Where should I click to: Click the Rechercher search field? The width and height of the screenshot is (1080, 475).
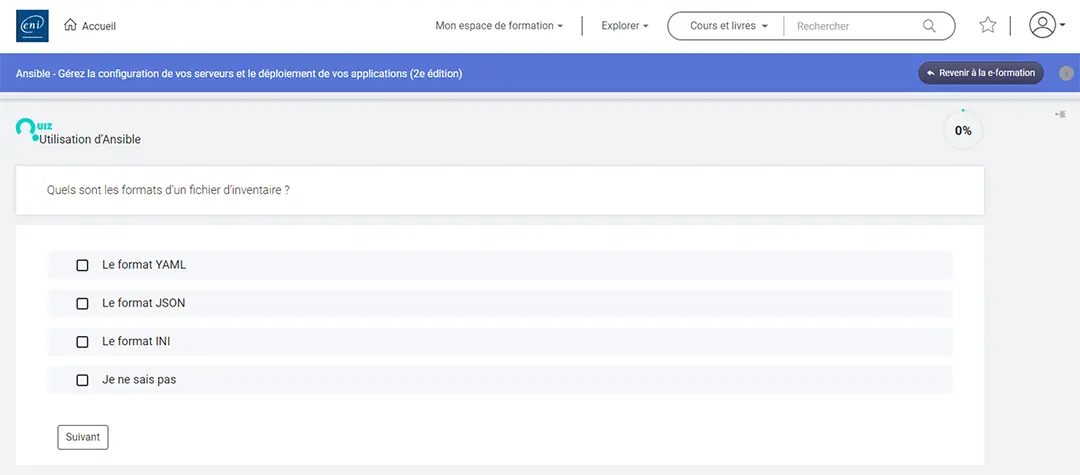(855, 26)
